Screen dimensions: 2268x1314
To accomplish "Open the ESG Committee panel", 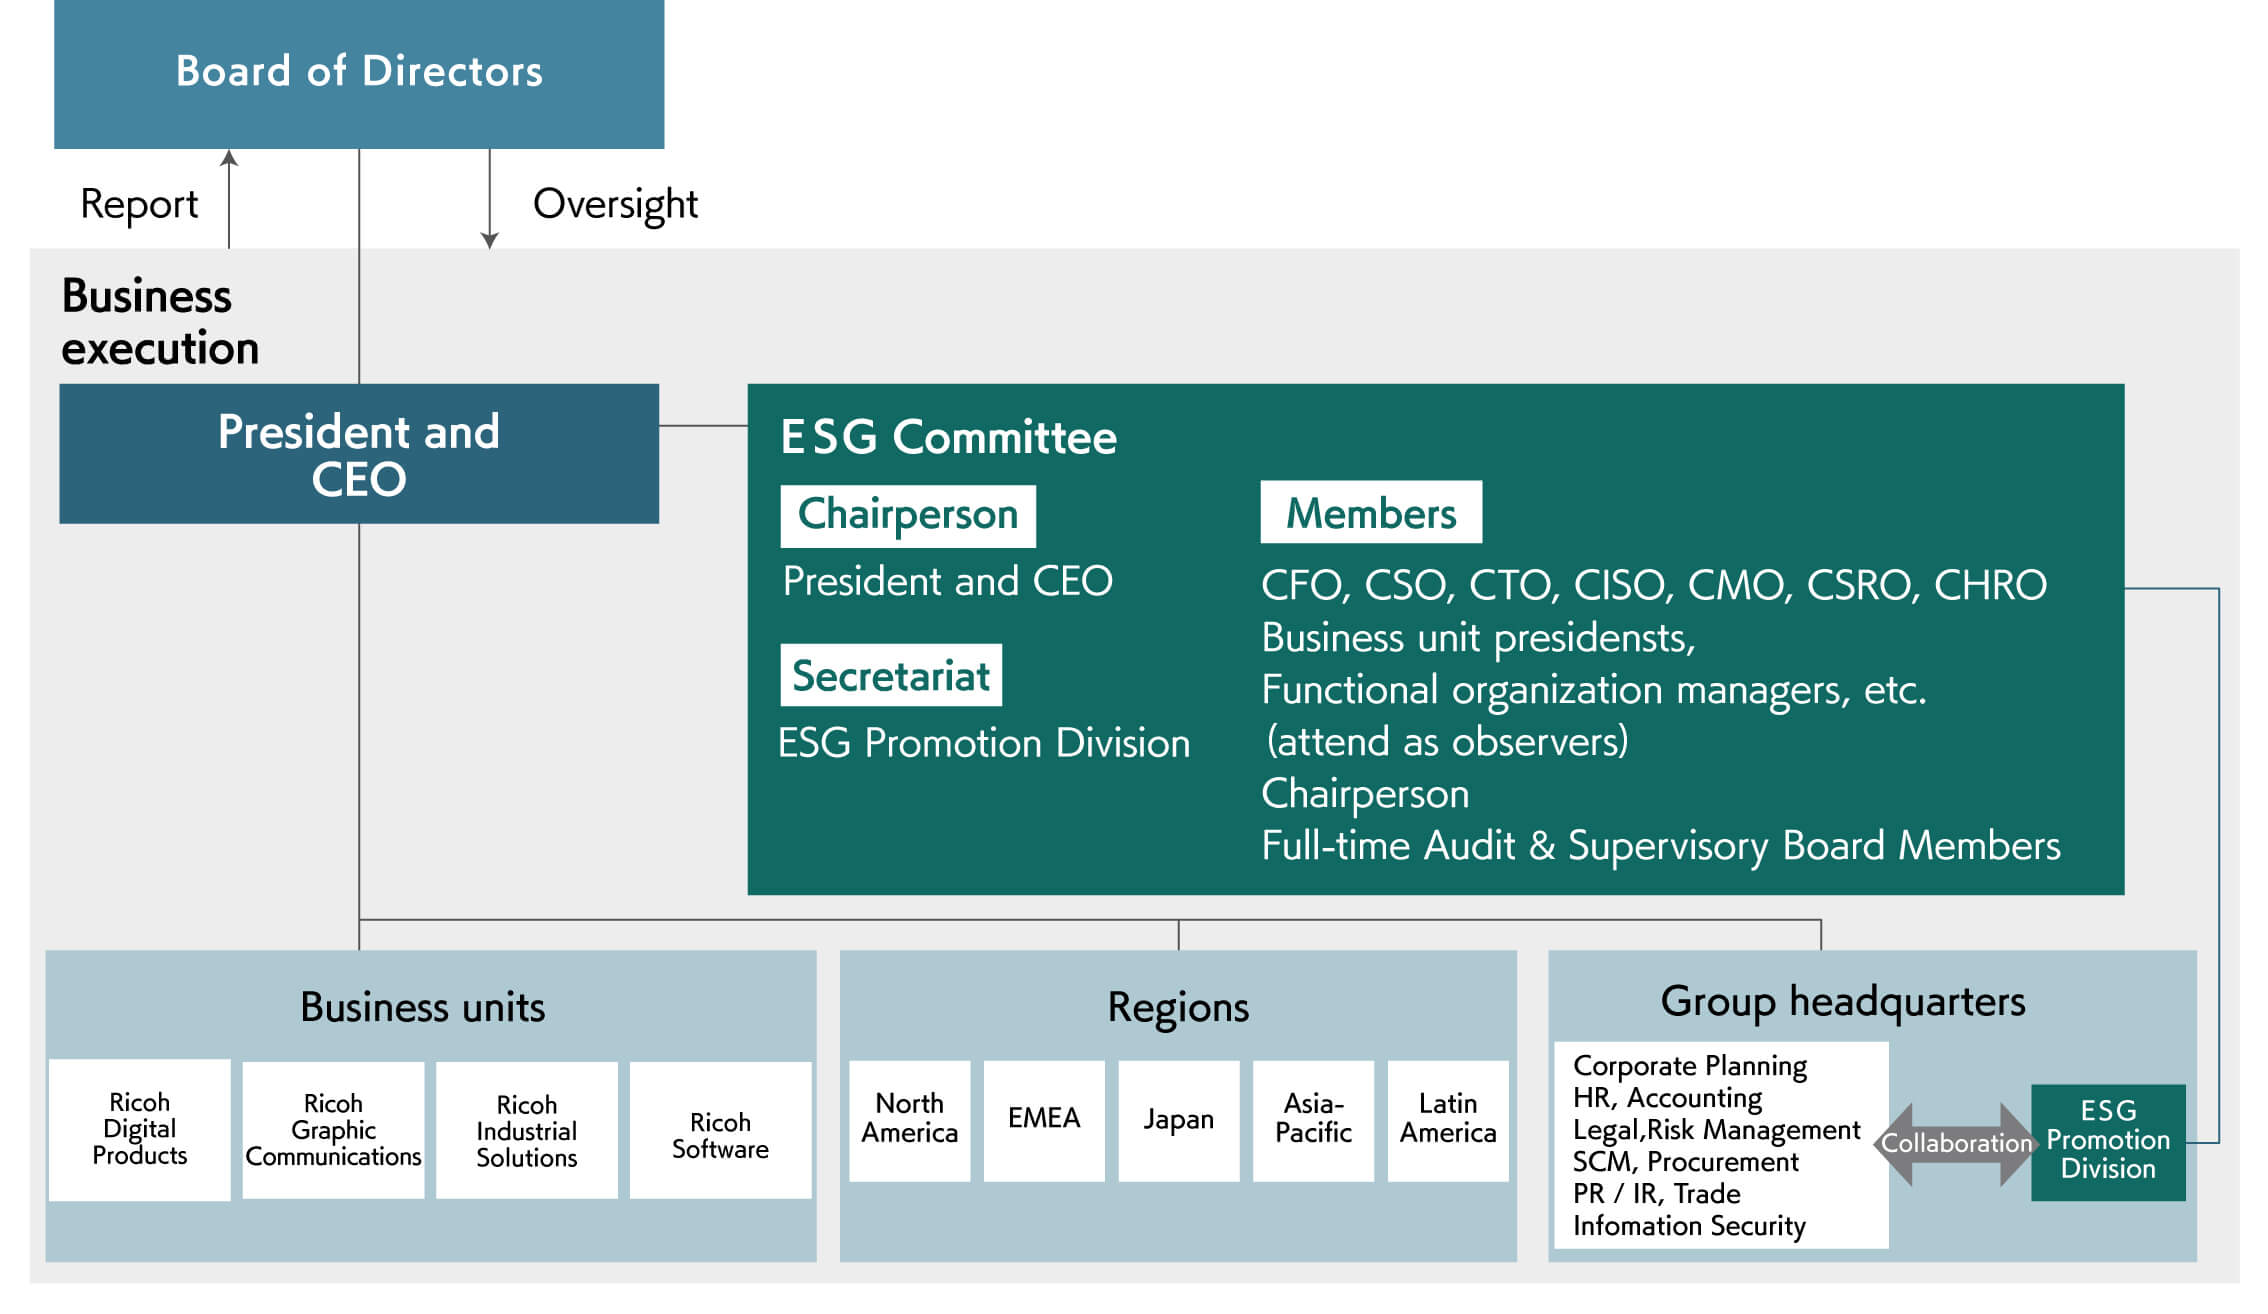I will (946, 437).
